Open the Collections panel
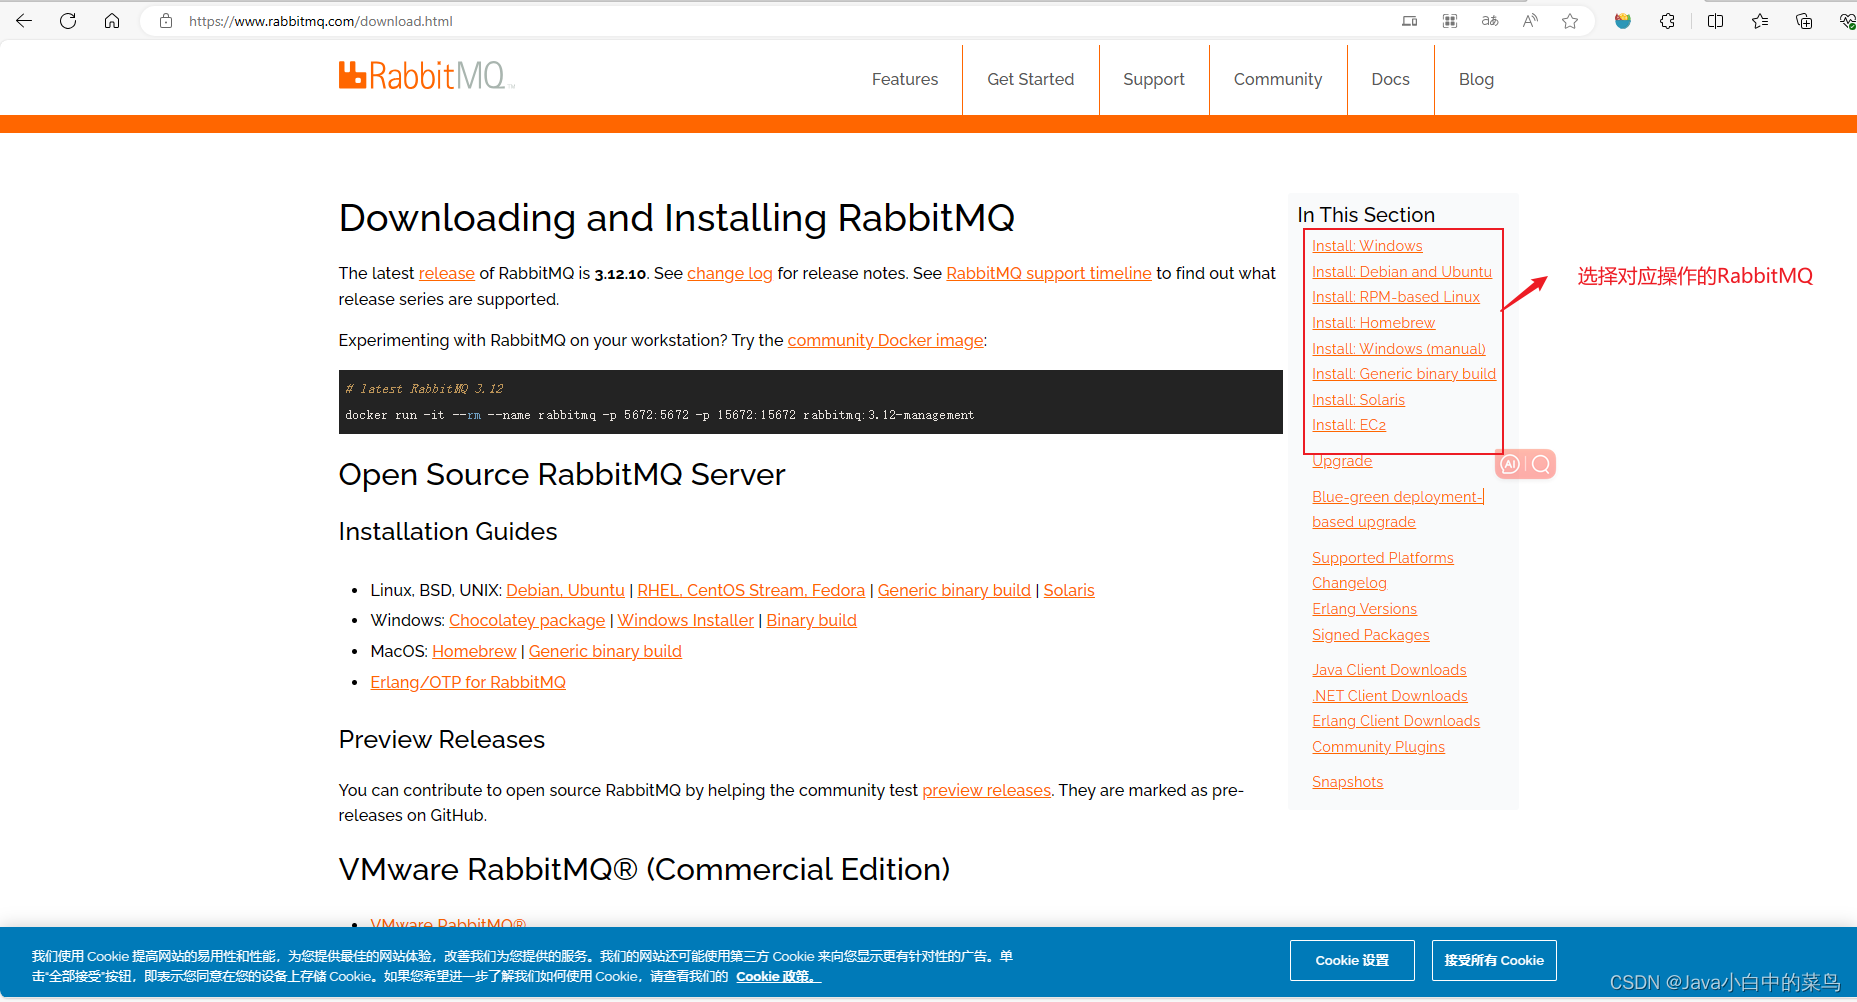This screenshot has width=1857, height=1002. coord(1803,20)
